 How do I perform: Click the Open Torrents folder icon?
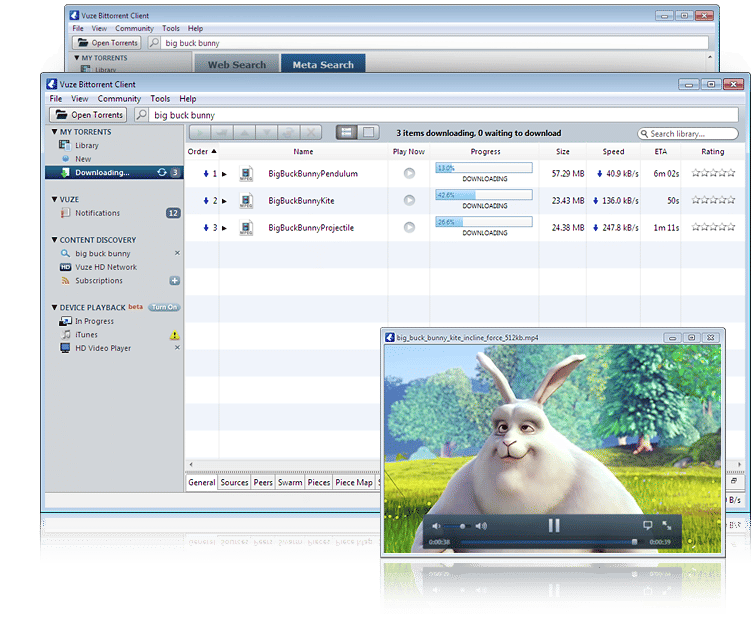point(61,115)
